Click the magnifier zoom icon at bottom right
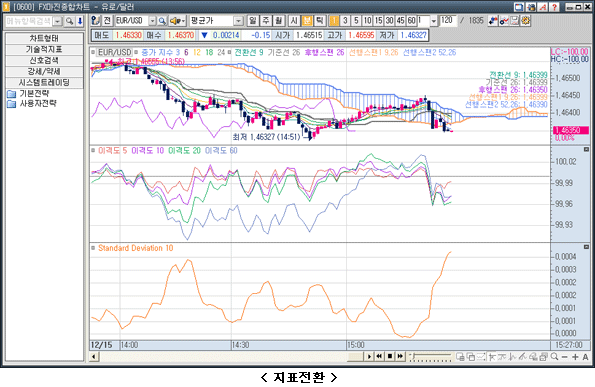Image resolution: width=595 pixels, height=387 pixels. click(554, 357)
